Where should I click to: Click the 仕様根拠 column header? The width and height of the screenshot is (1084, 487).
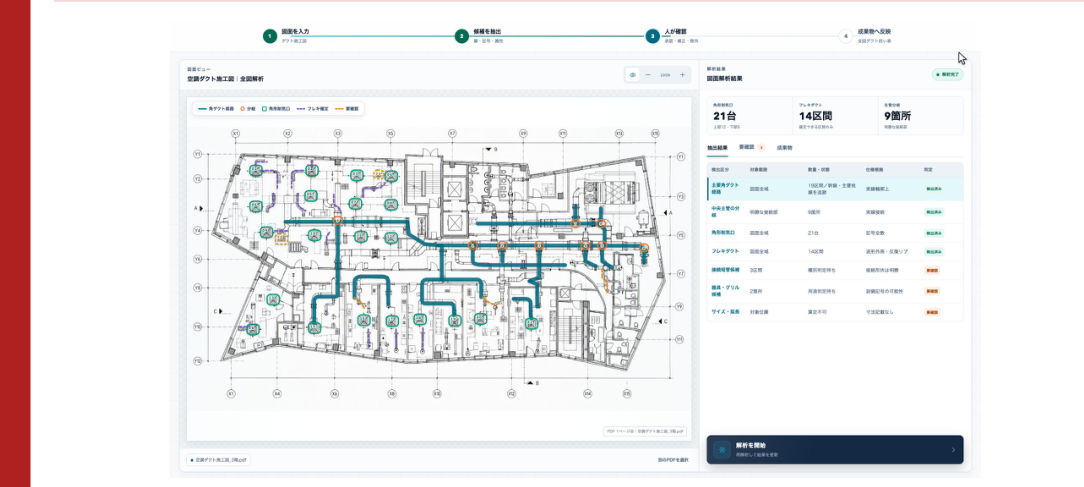click(x=874, y=169)
